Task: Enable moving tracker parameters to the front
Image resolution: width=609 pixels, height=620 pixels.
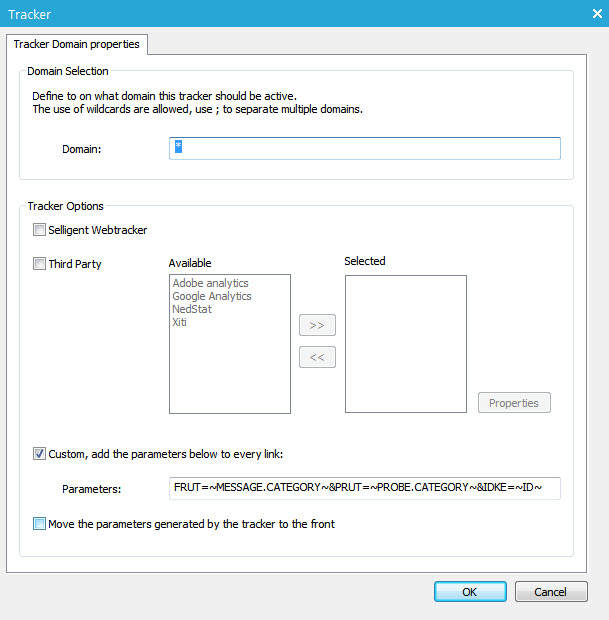Action: pos(40,523)
